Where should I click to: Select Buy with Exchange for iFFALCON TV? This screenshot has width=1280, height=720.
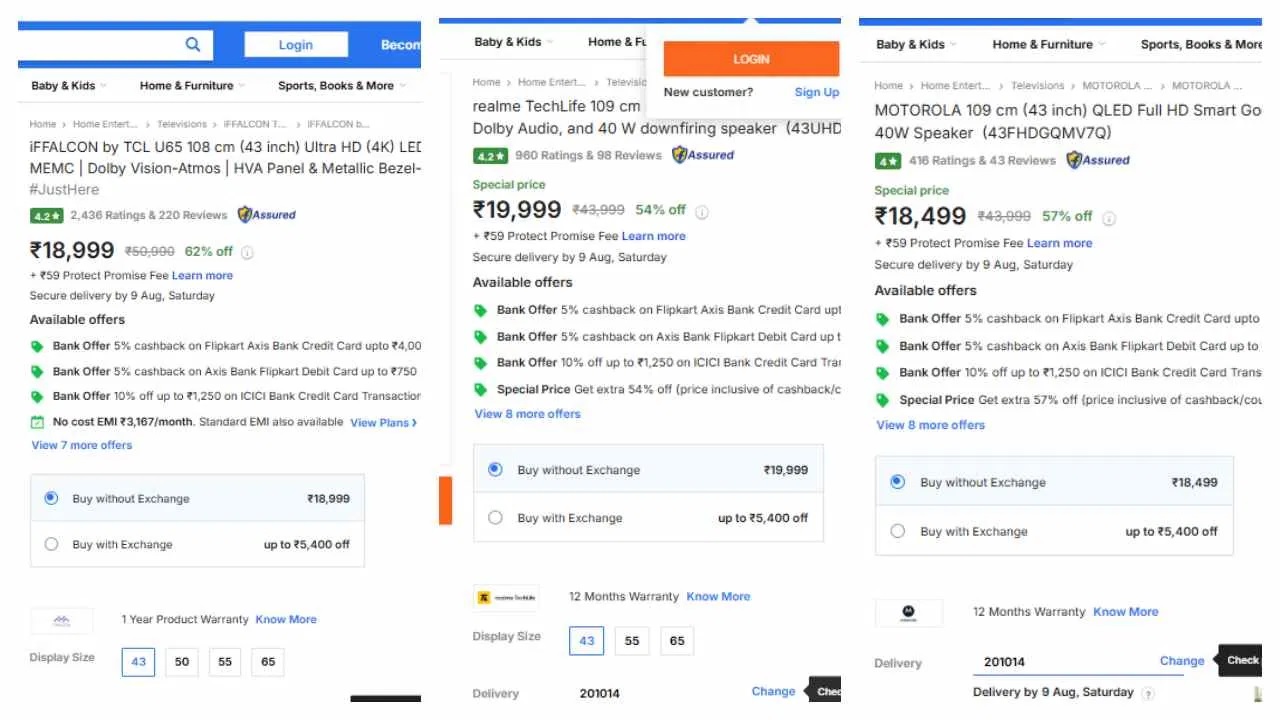(52, 544)
